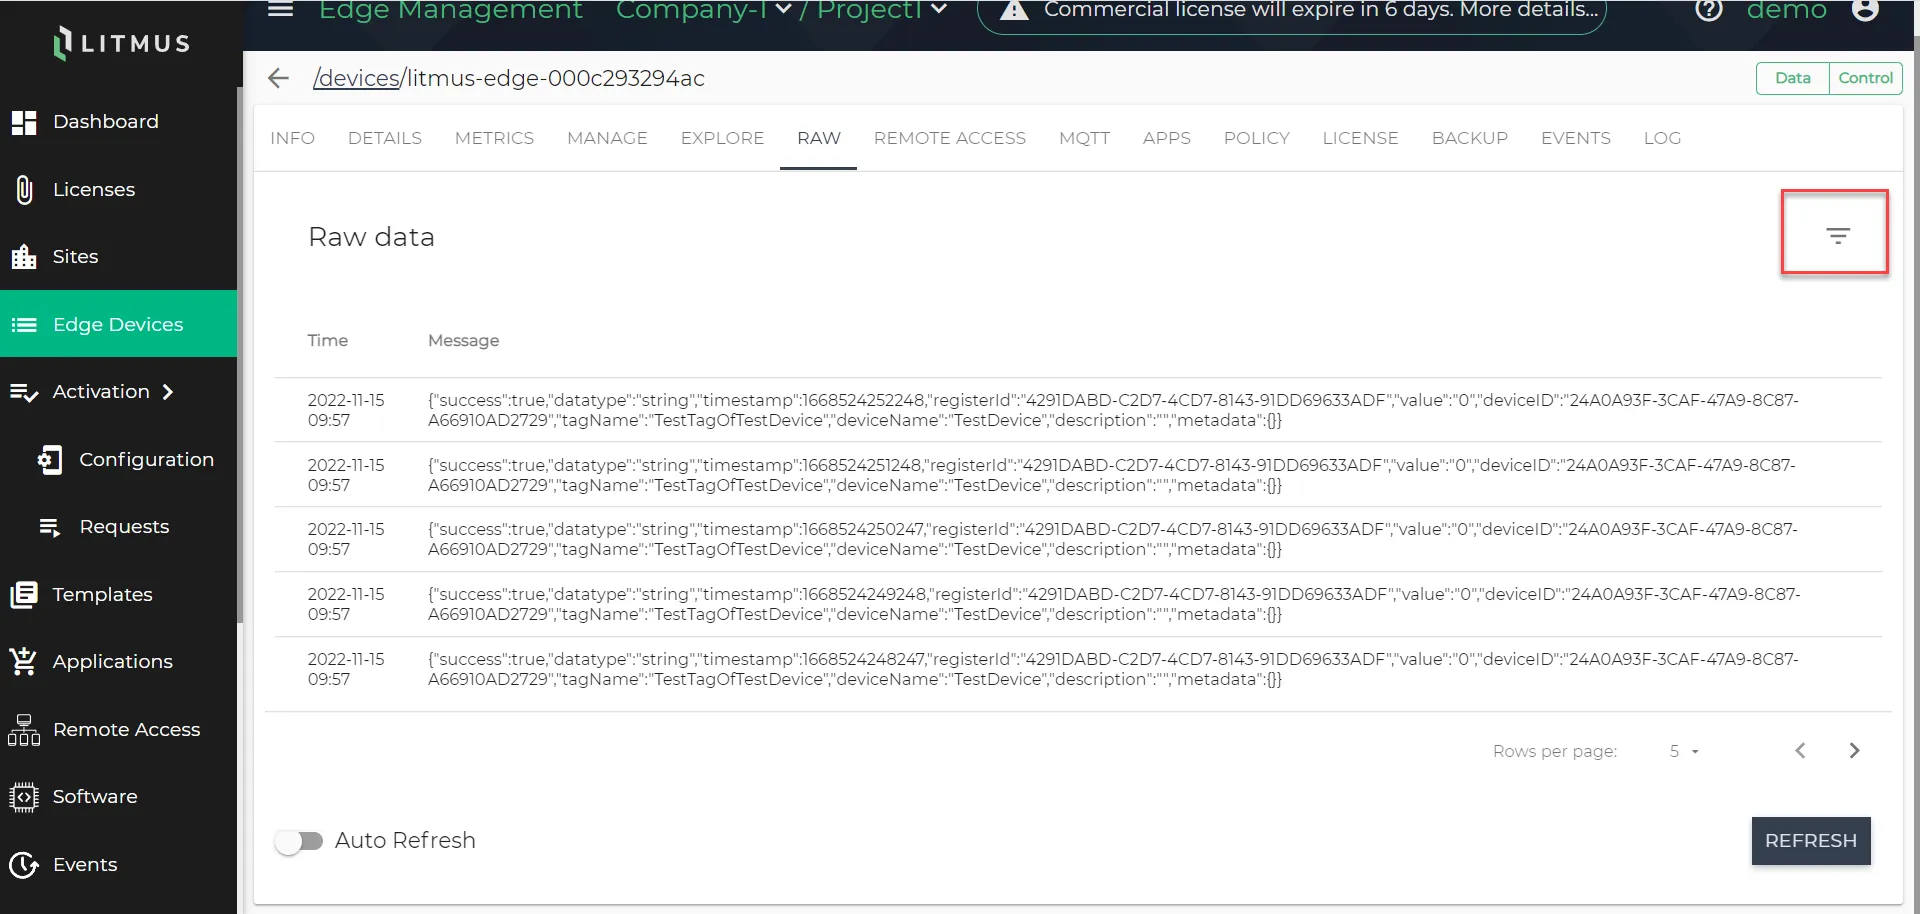Follow the /devices breadcrumb link
Viewport: 1920px width, 914px height.
click(x=357, y=78)
